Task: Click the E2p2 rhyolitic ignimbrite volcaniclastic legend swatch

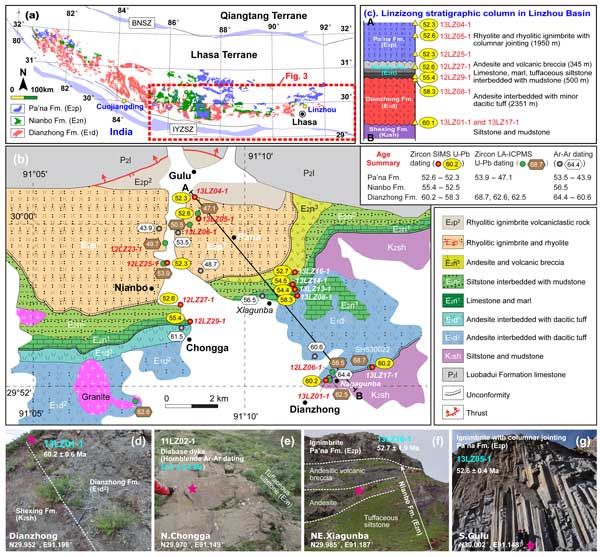Action: pyautogui.click(x=452, y=223)
